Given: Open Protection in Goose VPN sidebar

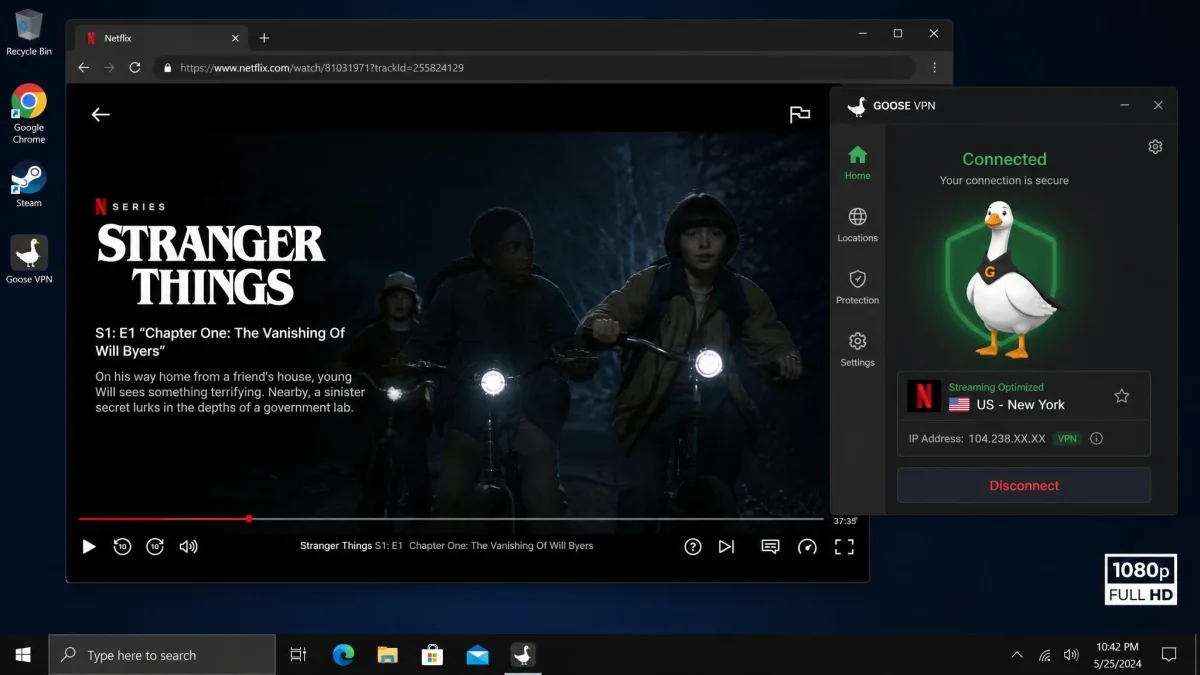Looking at the screenshot, I should pyautogui.click(x=857, y=287).
